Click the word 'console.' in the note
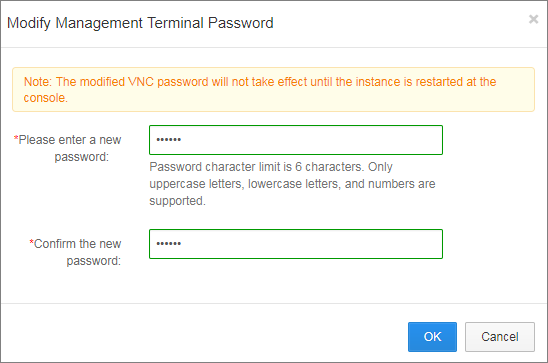 (45, 98)
